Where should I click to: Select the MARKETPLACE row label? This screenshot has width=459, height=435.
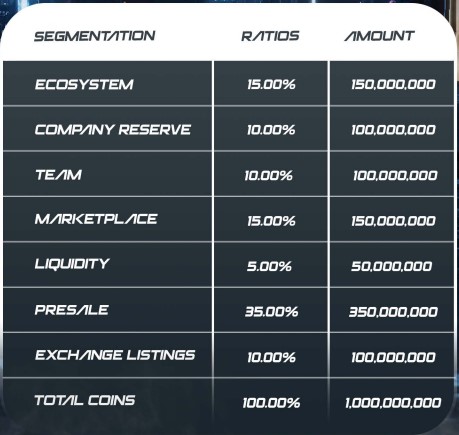[x=96, y=219]
